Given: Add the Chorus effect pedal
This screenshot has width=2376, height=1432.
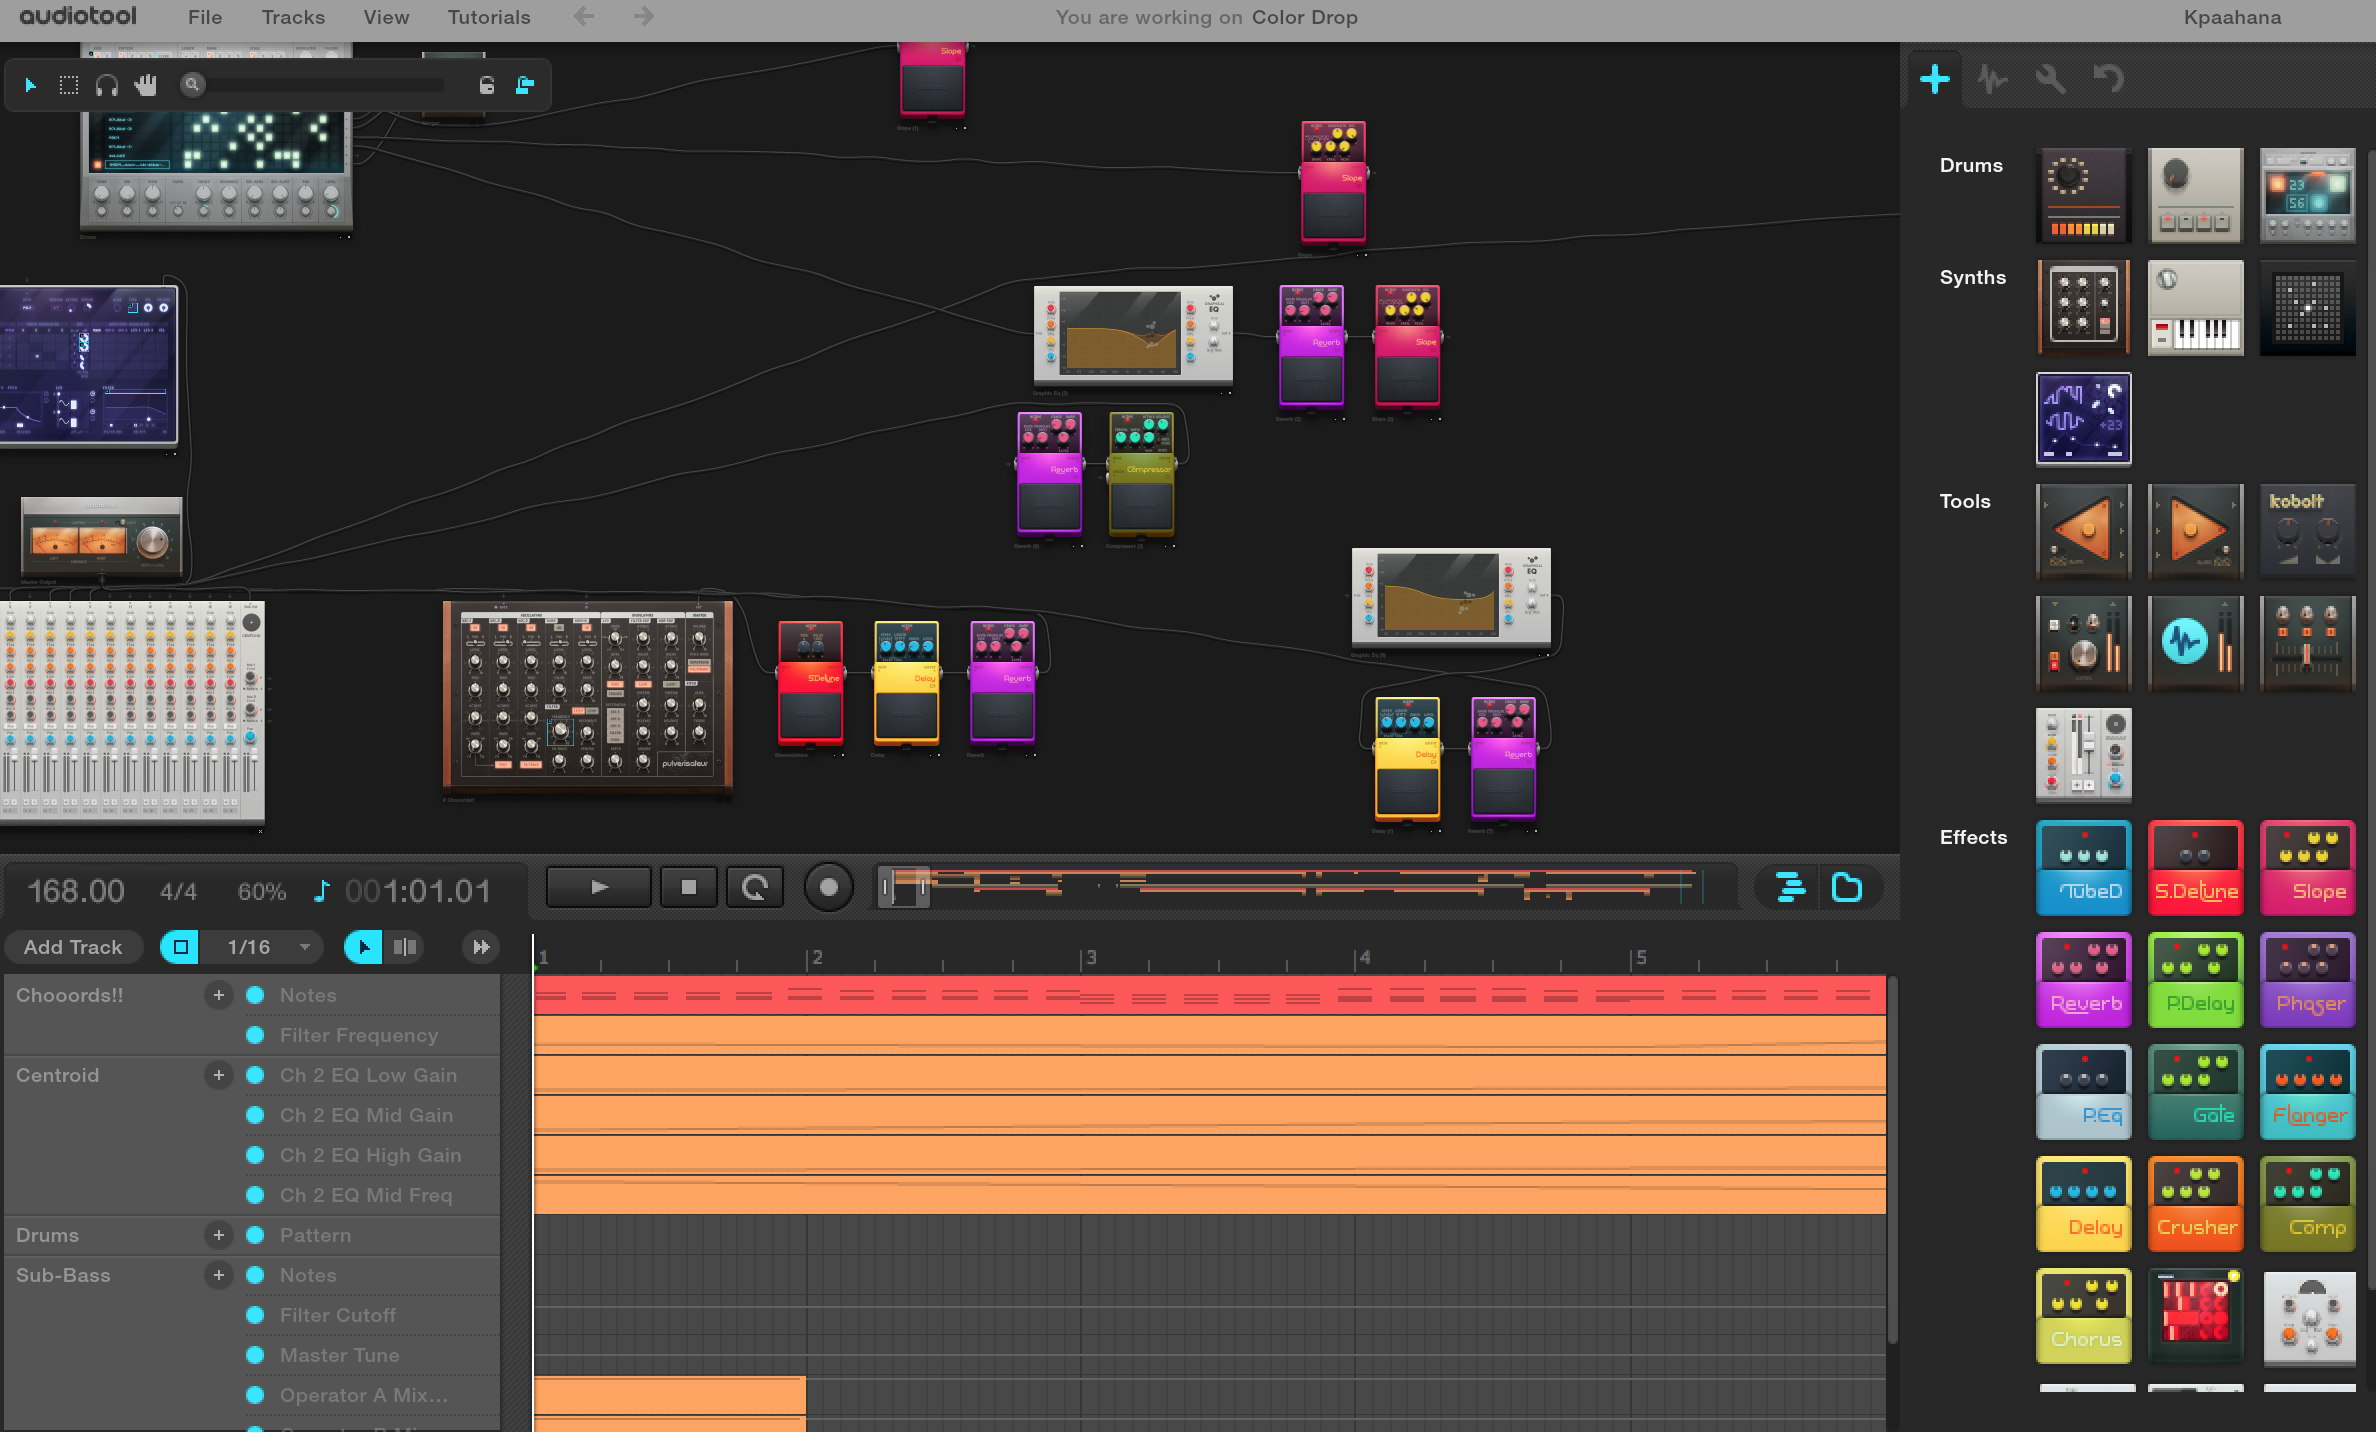Looking at the screenshot, I should [2084, 1316].
